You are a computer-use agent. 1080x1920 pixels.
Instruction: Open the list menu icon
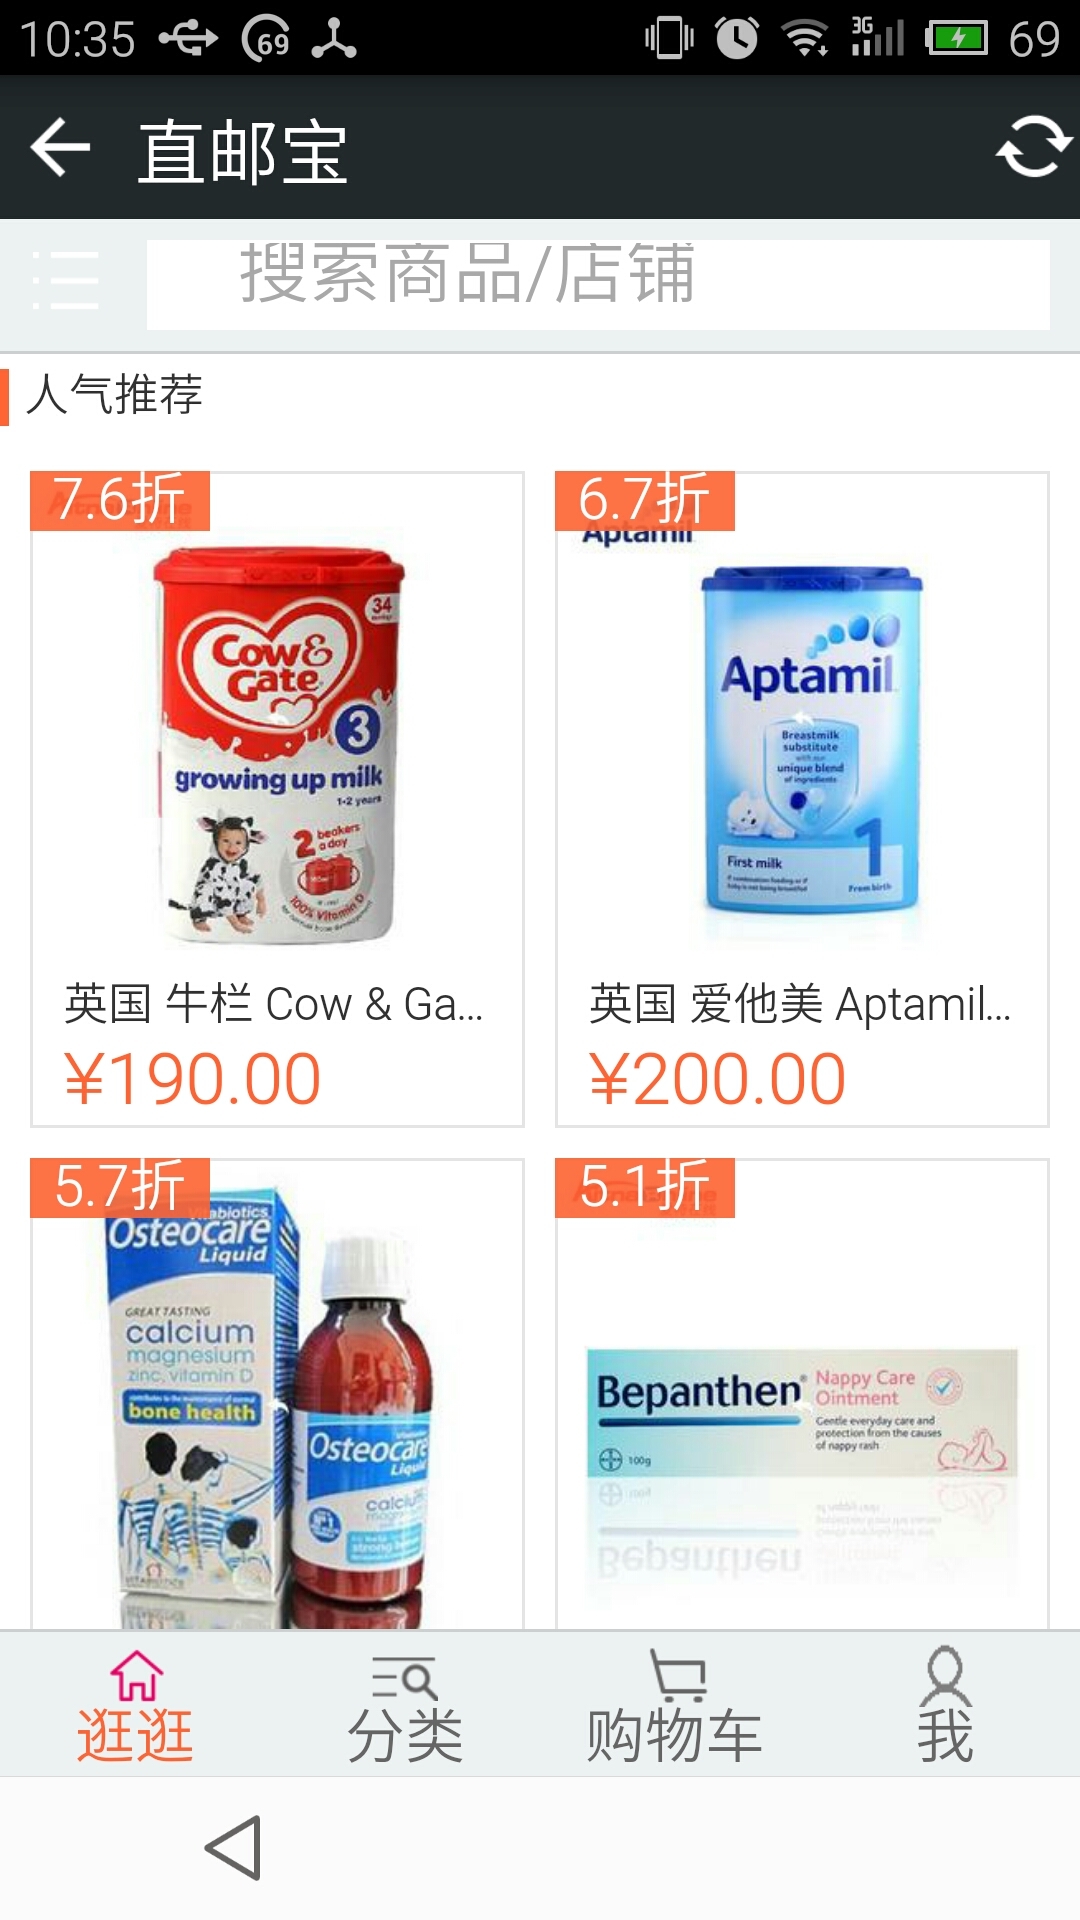65,280
